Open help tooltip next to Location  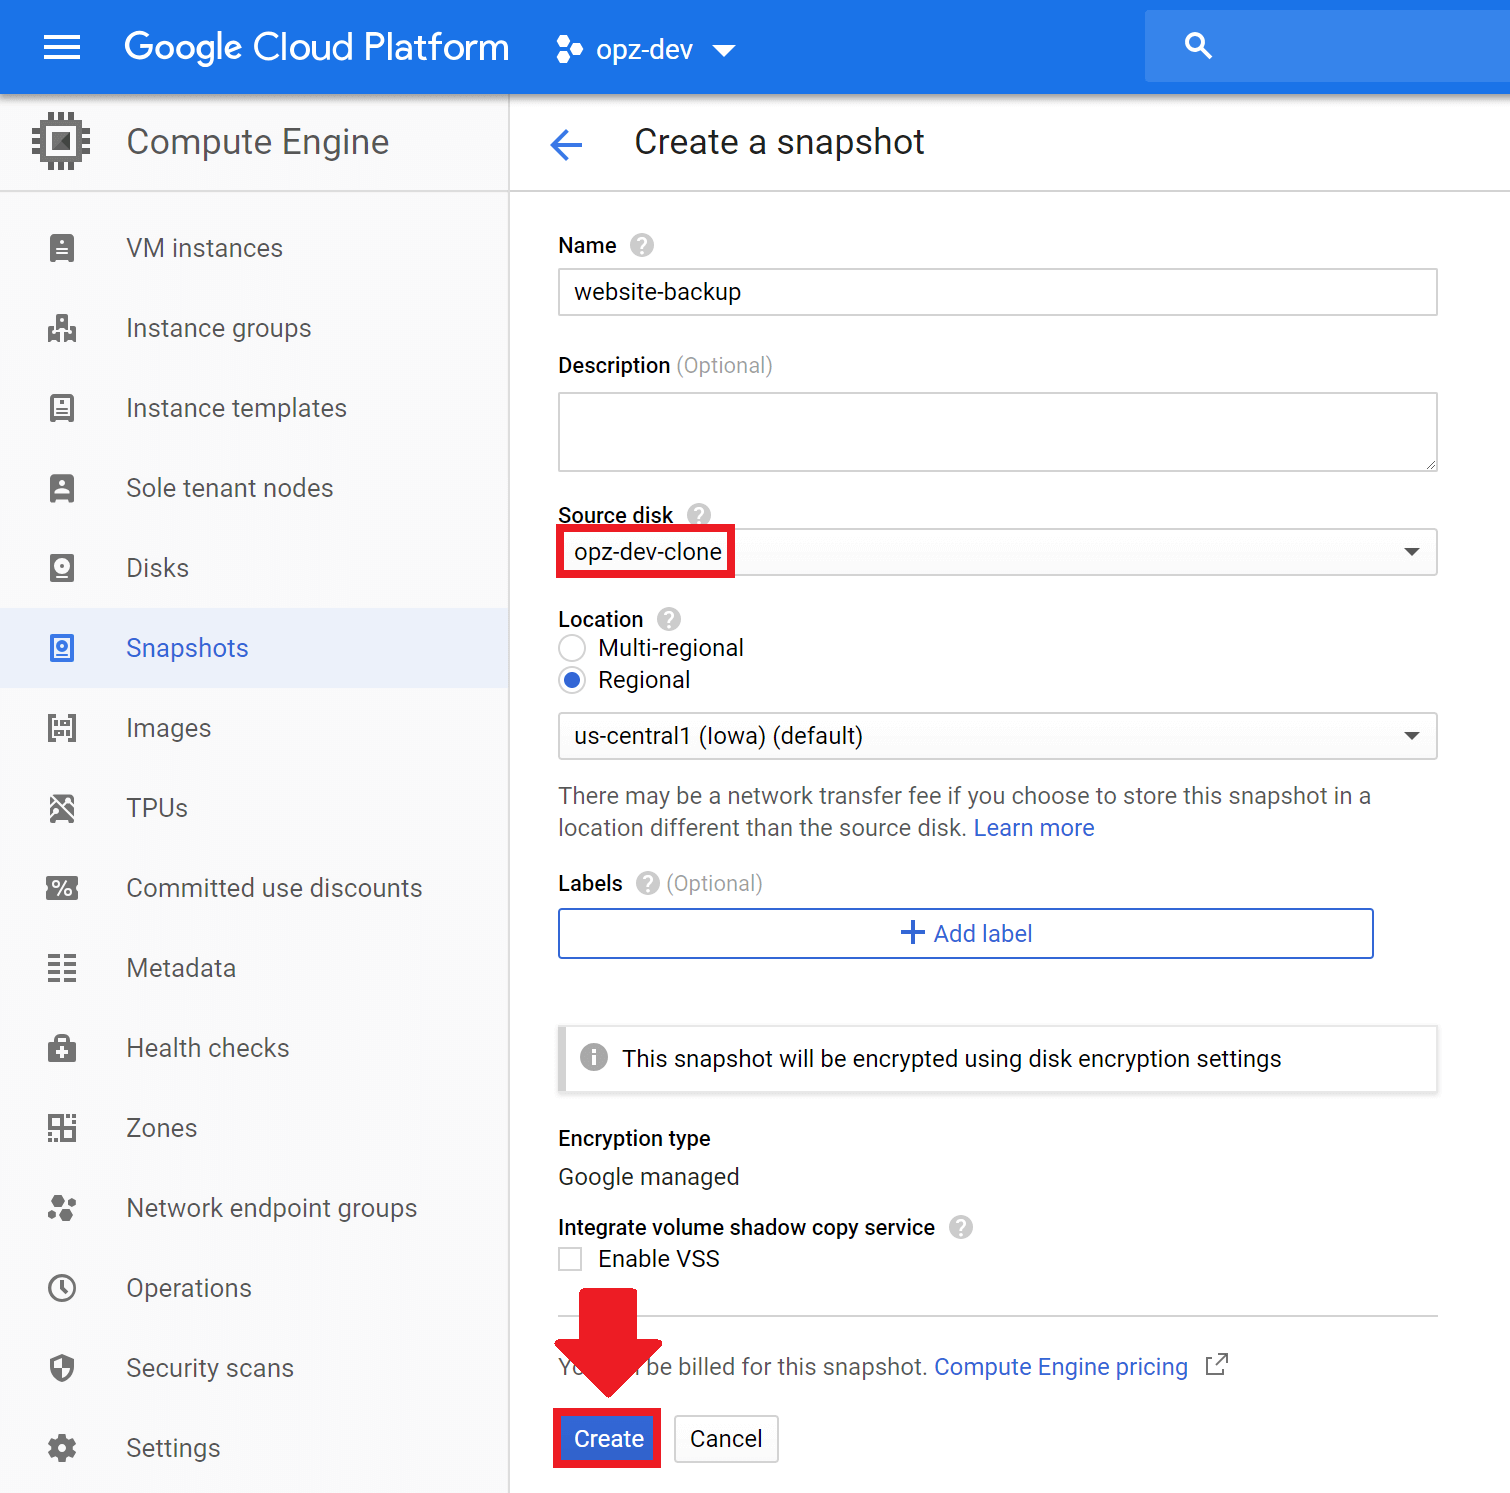pos(669,619)
